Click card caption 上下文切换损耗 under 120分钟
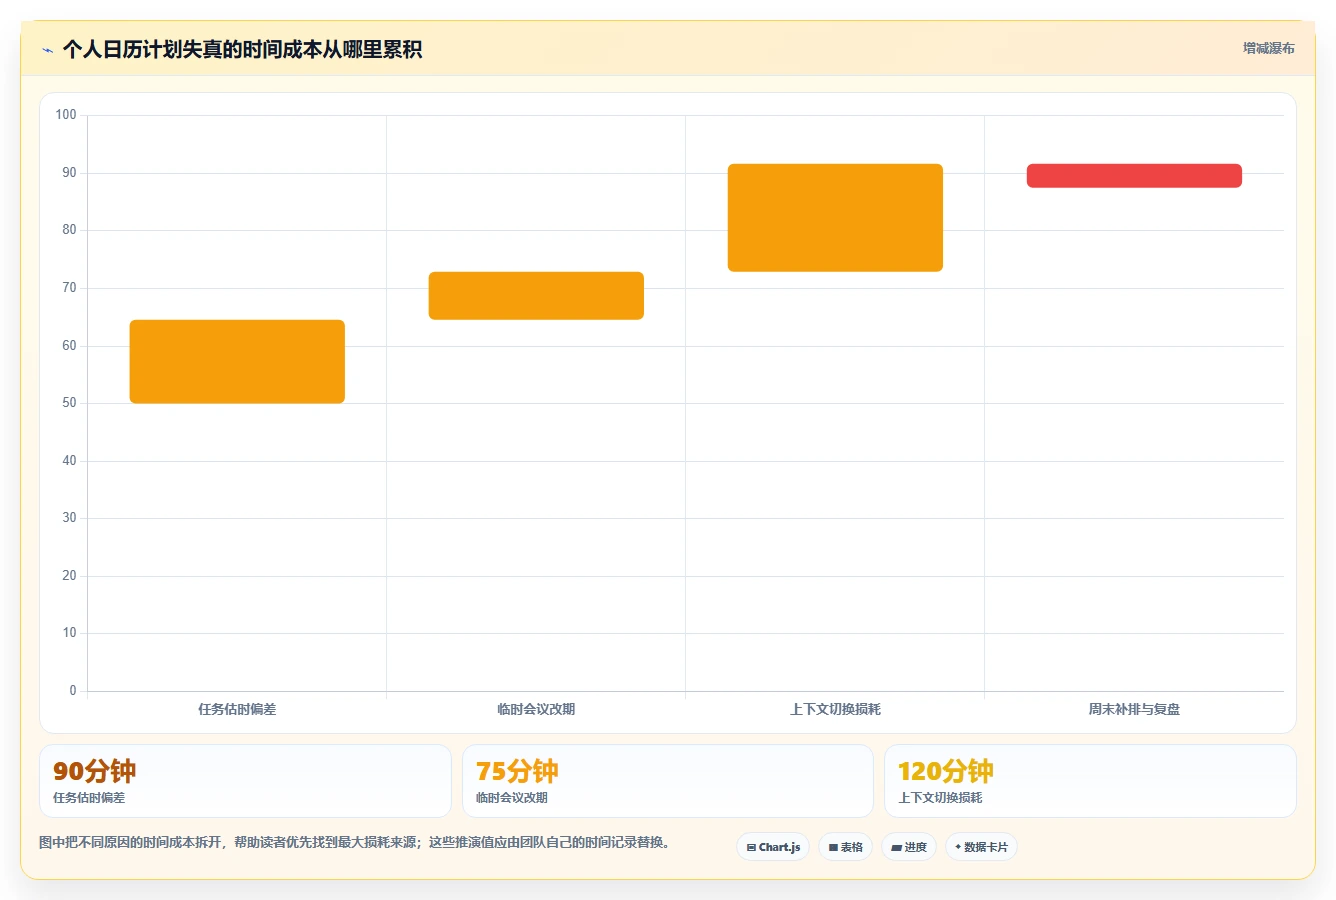The height and width of the screenshot is (900, 1336). 940,798
